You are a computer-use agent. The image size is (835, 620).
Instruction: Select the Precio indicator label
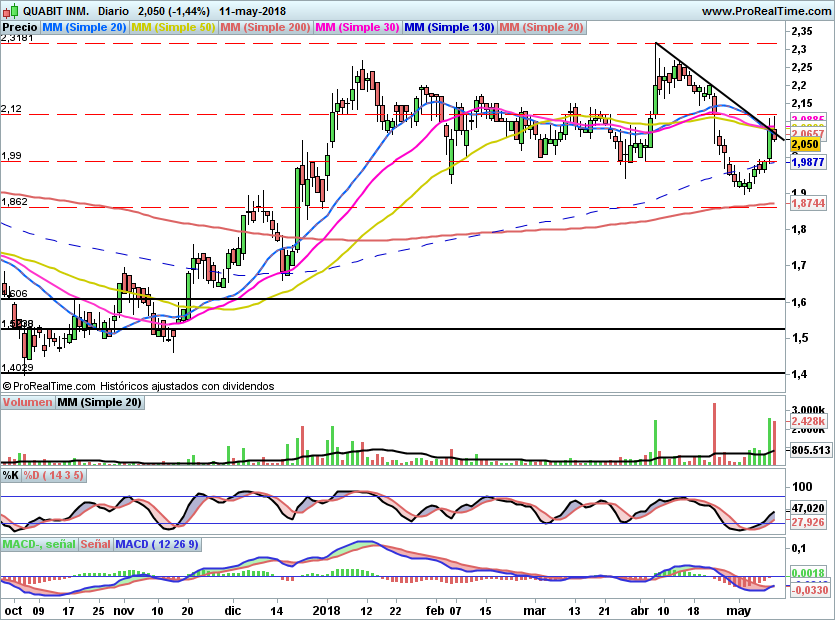[x=20, y=27]
